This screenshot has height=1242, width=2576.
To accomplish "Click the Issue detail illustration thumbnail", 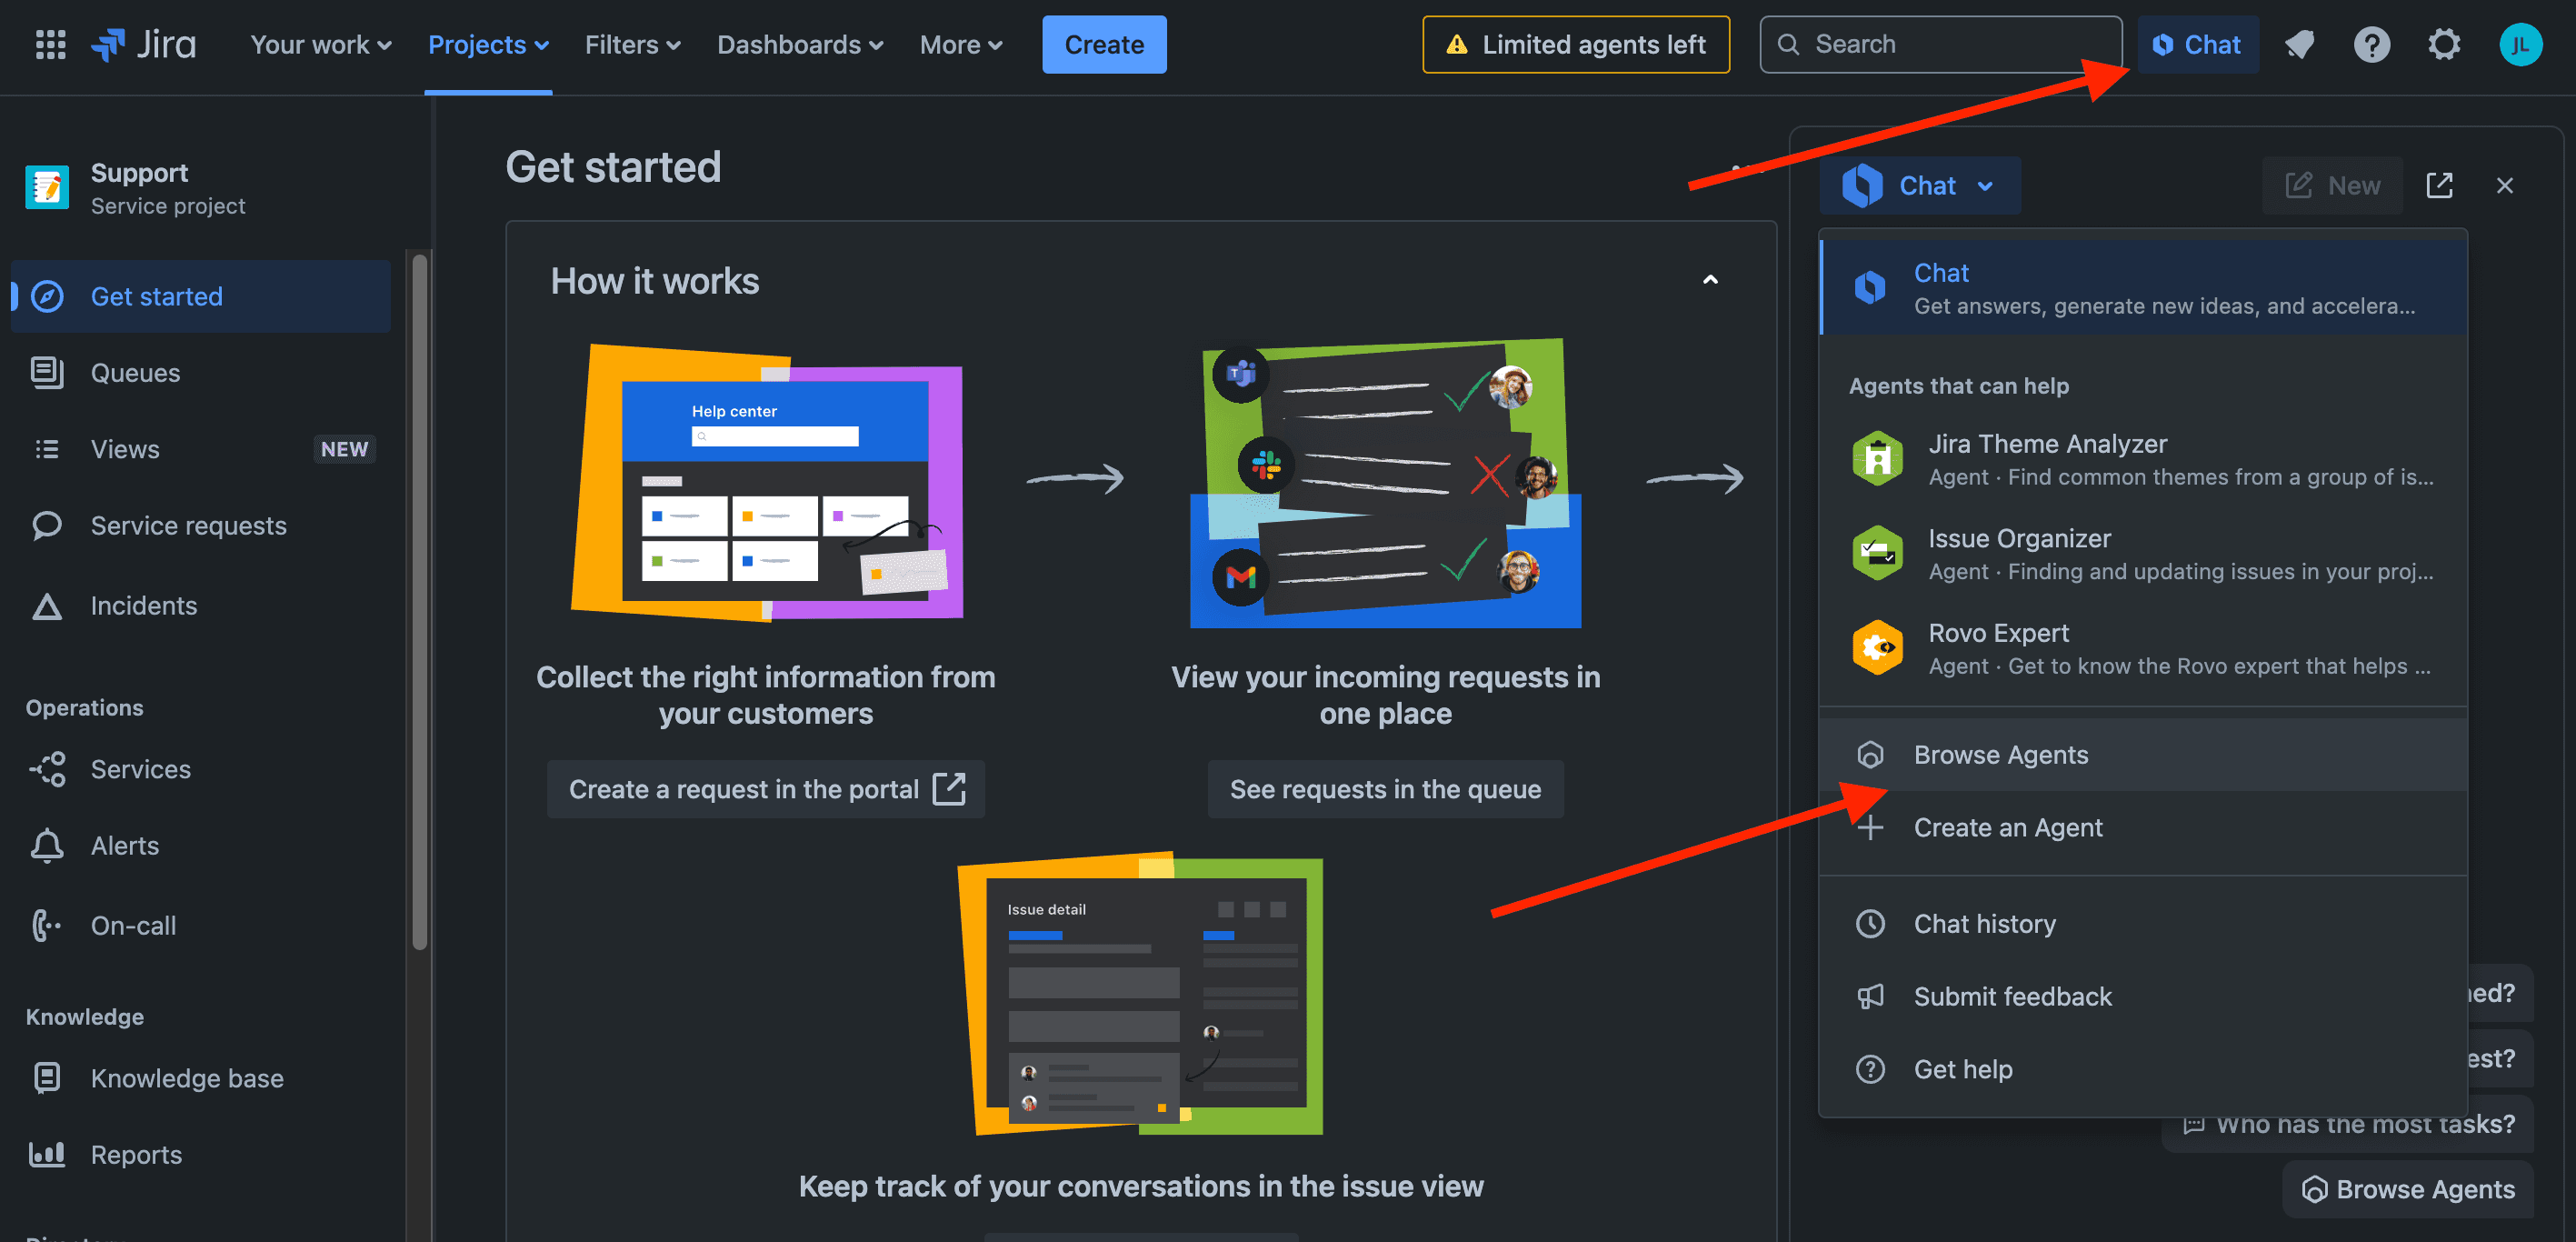I will tap(1141, 994).
